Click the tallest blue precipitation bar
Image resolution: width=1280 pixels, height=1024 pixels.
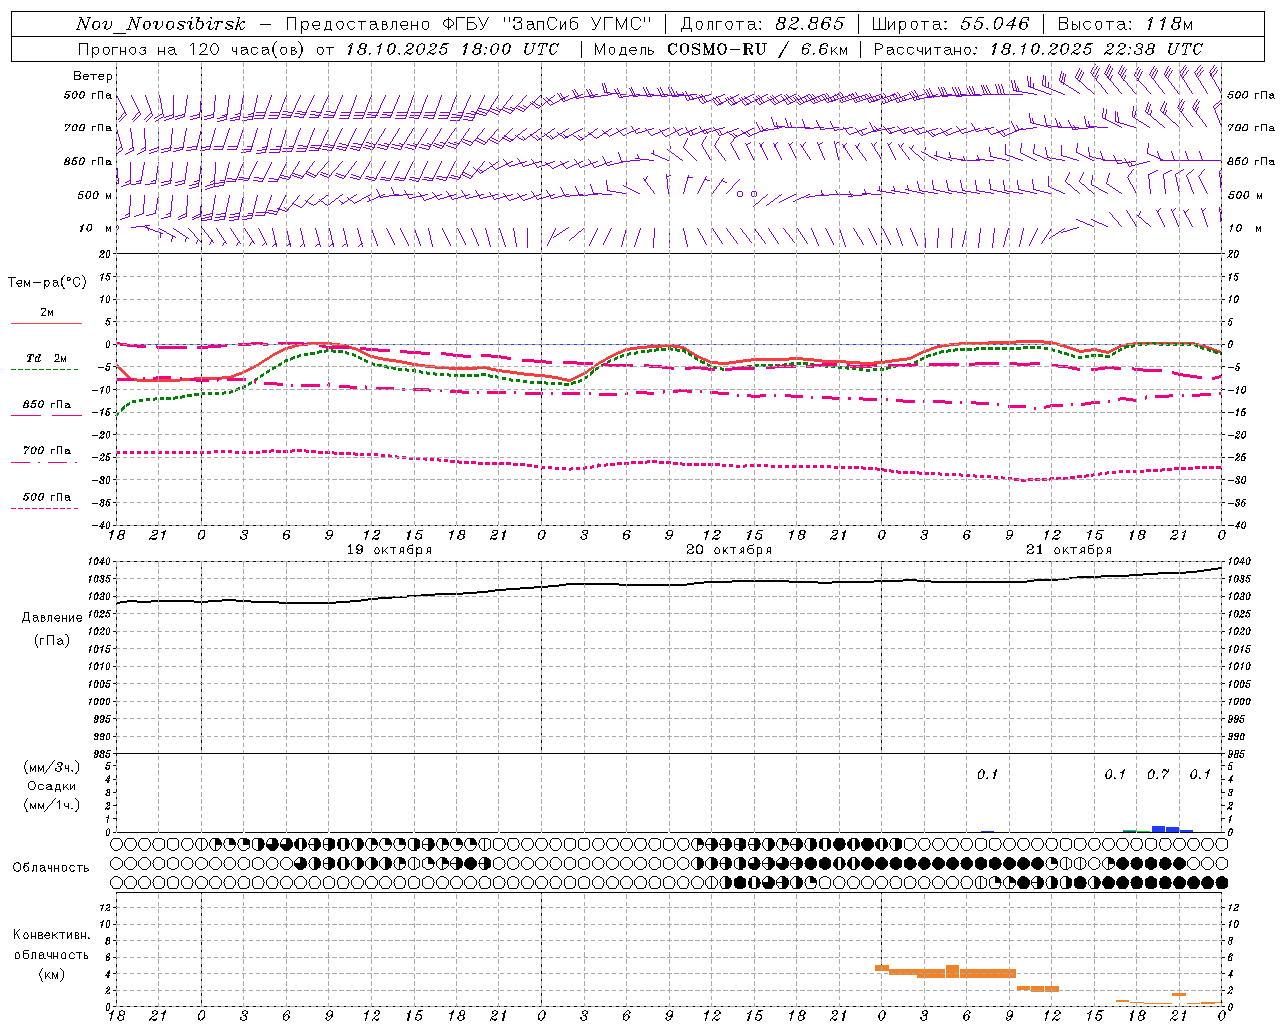pyautogui.click(x=1158, y=829)
